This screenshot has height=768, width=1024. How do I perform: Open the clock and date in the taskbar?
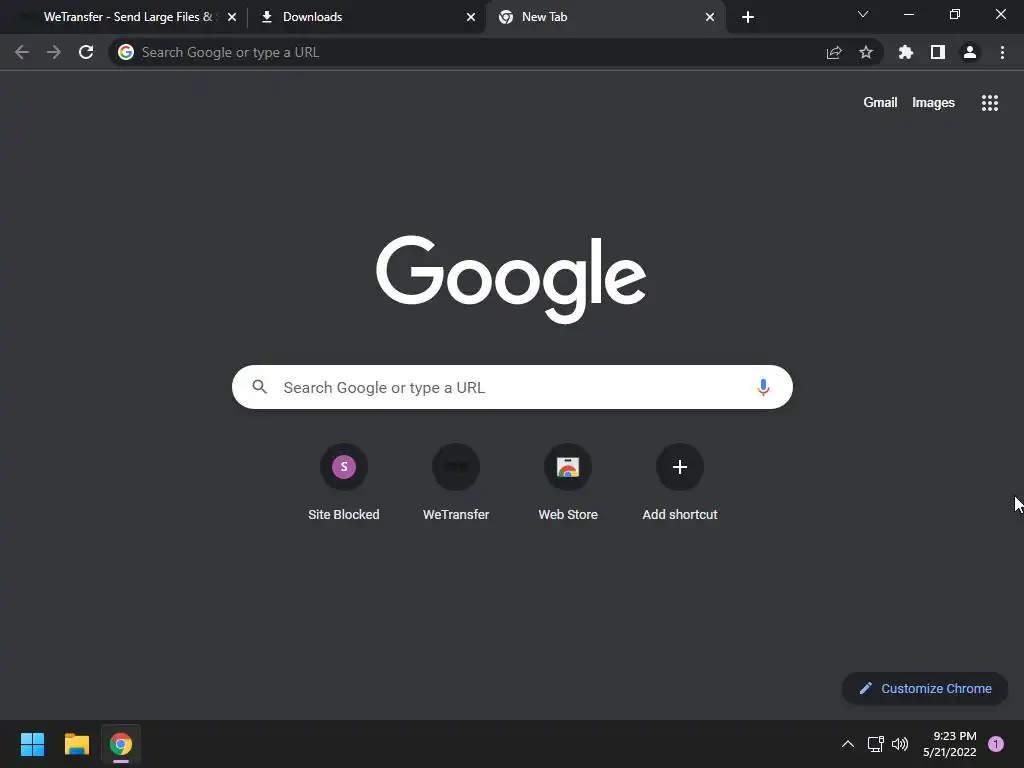(x=950, y=744)
